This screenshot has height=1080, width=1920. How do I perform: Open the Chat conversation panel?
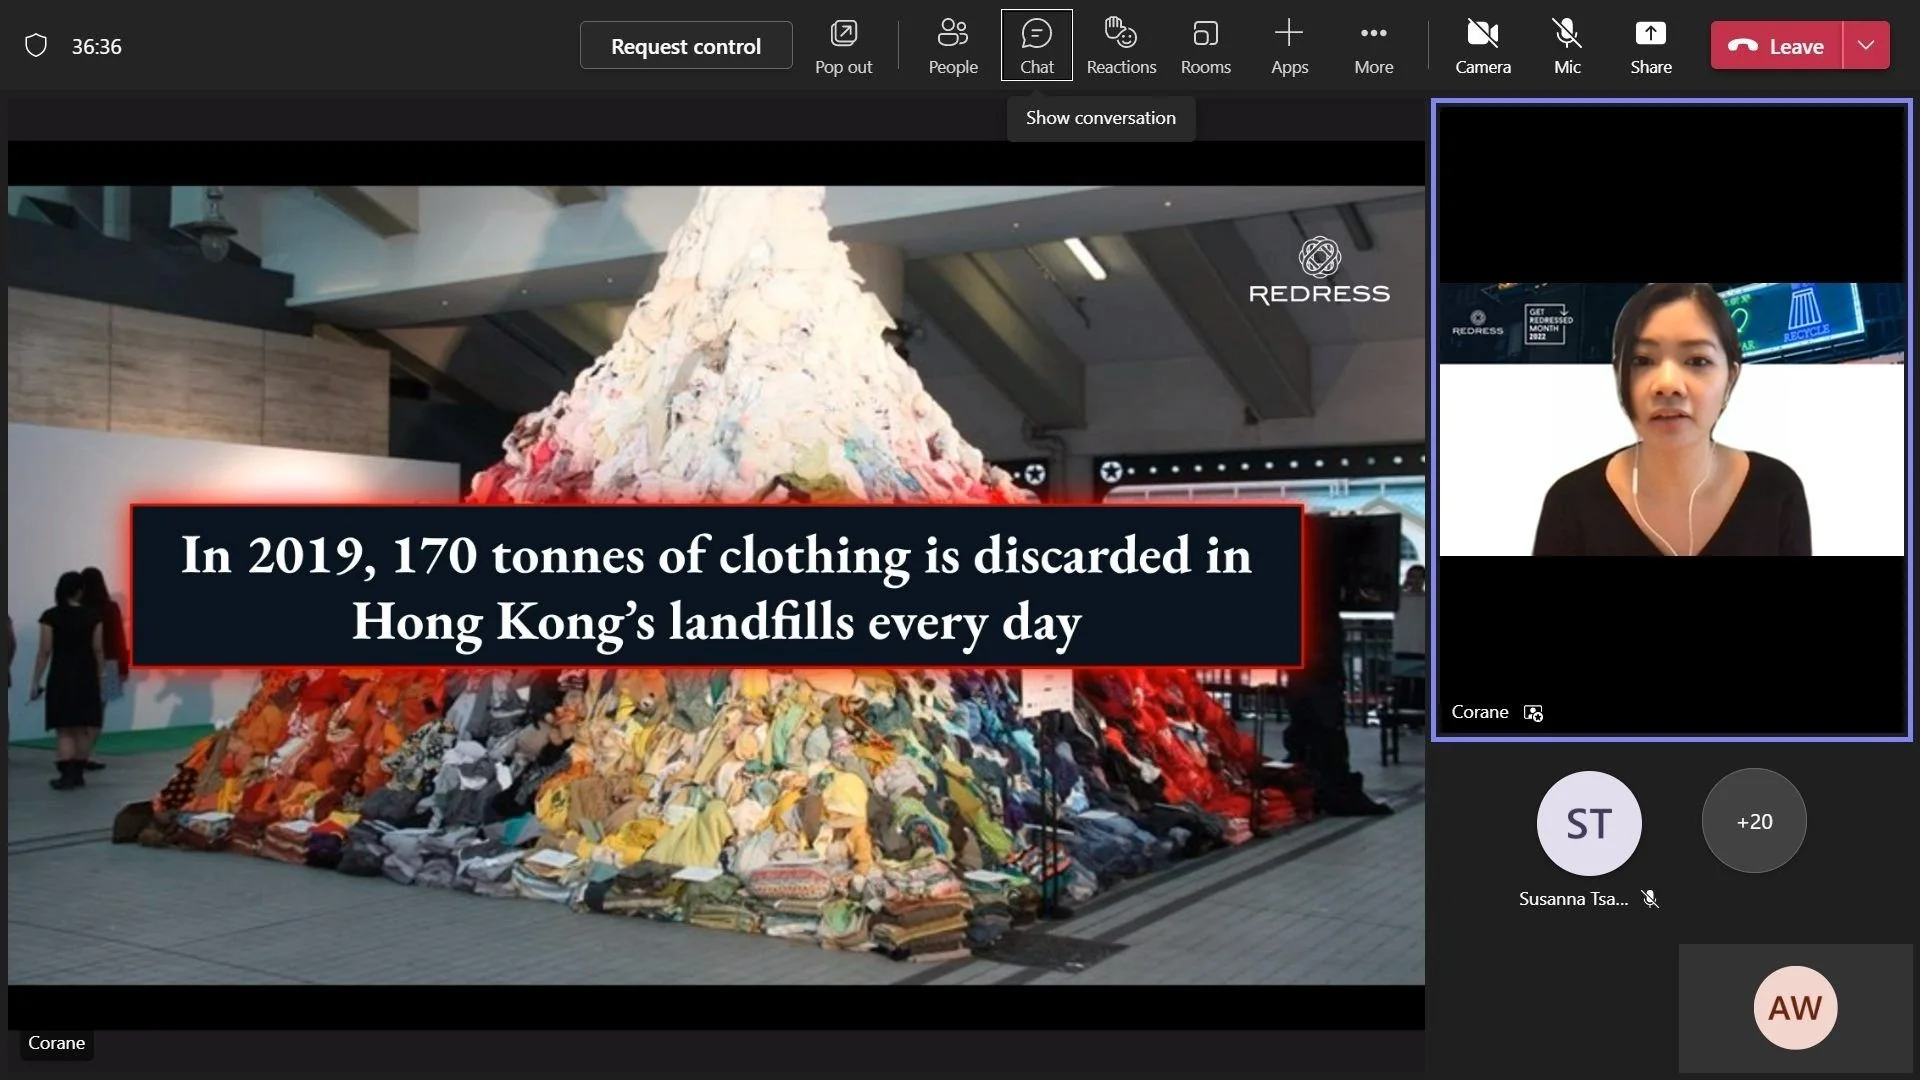1036,45
